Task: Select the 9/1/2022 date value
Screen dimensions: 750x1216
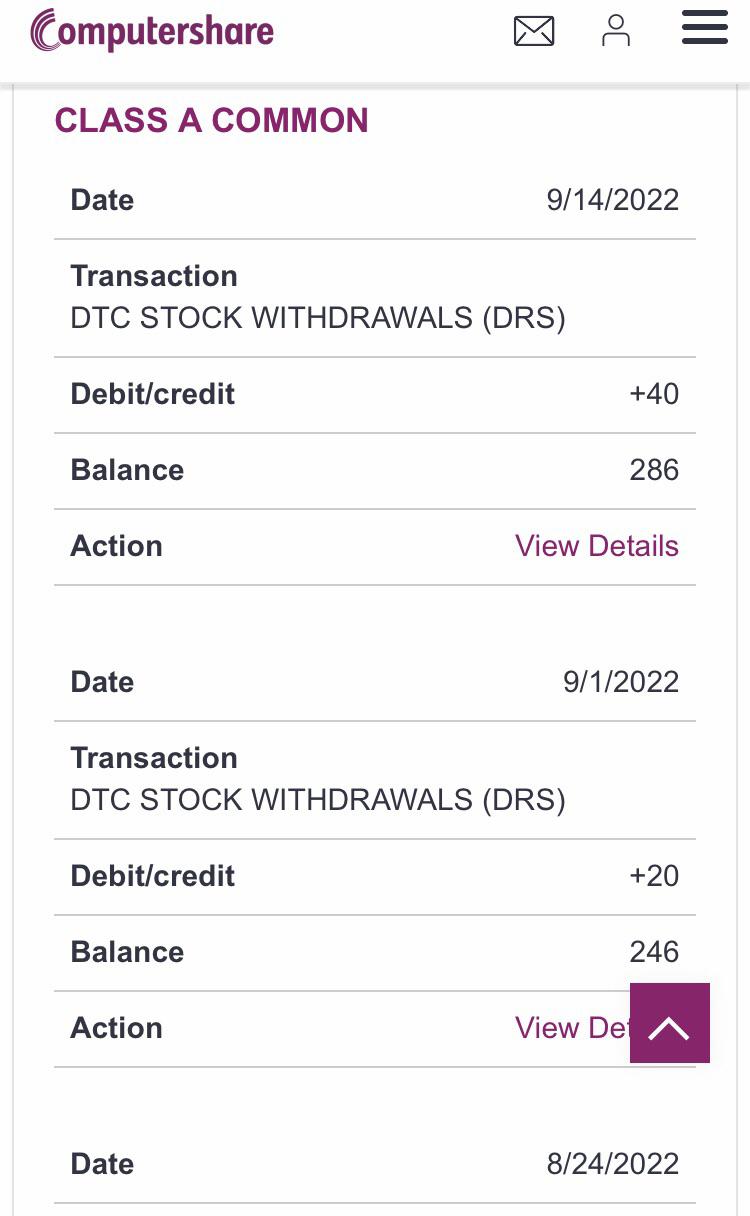Action: click(x=621, y=682)
